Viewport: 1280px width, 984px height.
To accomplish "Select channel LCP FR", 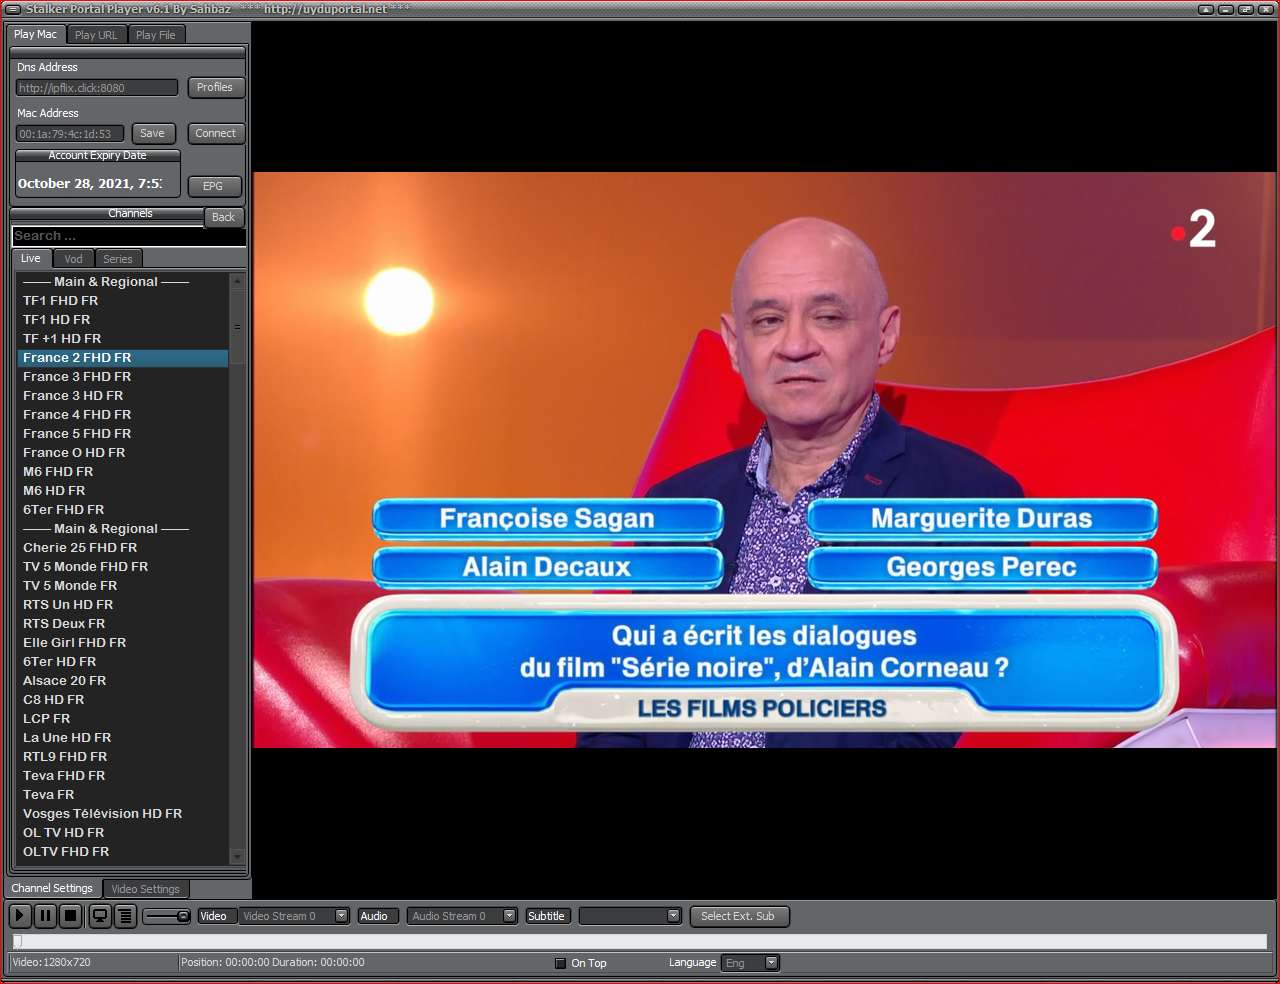I will [x=124, y=719].
